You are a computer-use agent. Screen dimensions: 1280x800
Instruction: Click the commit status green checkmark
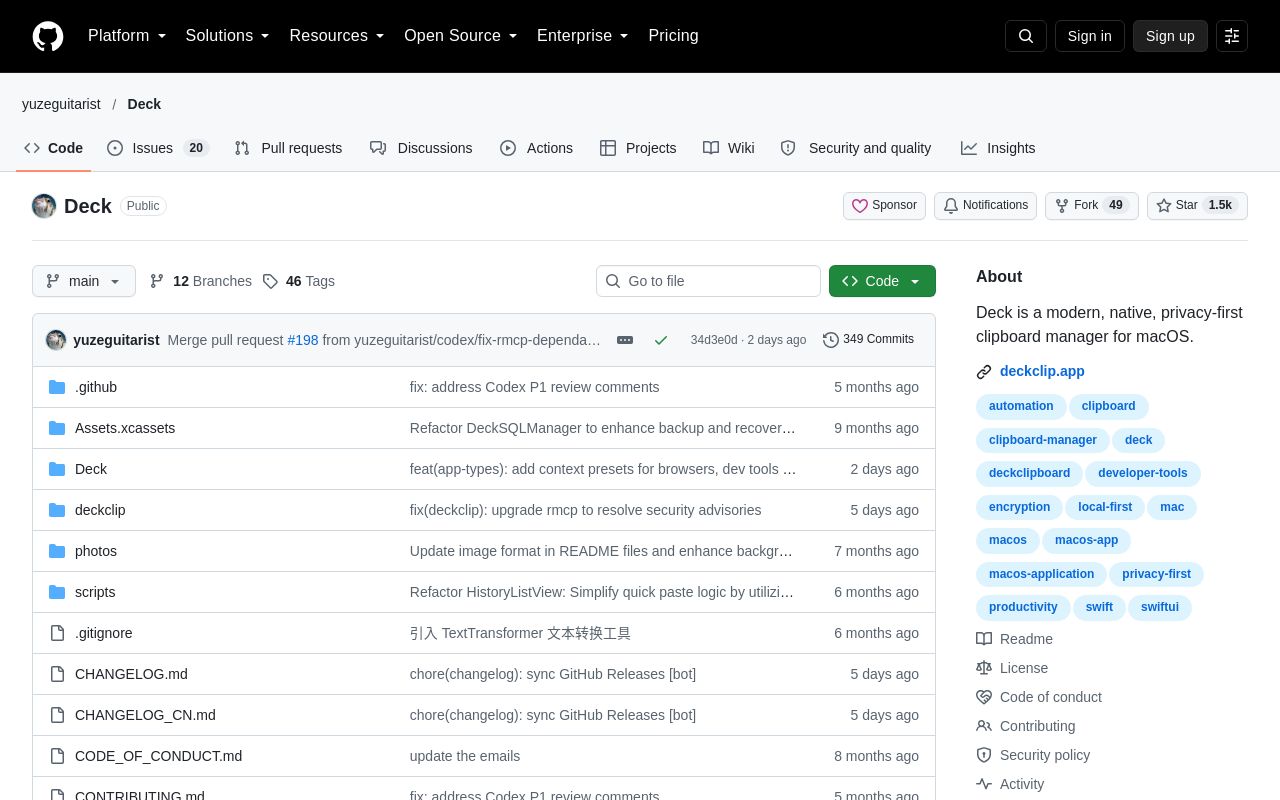(x=661, y=340)
